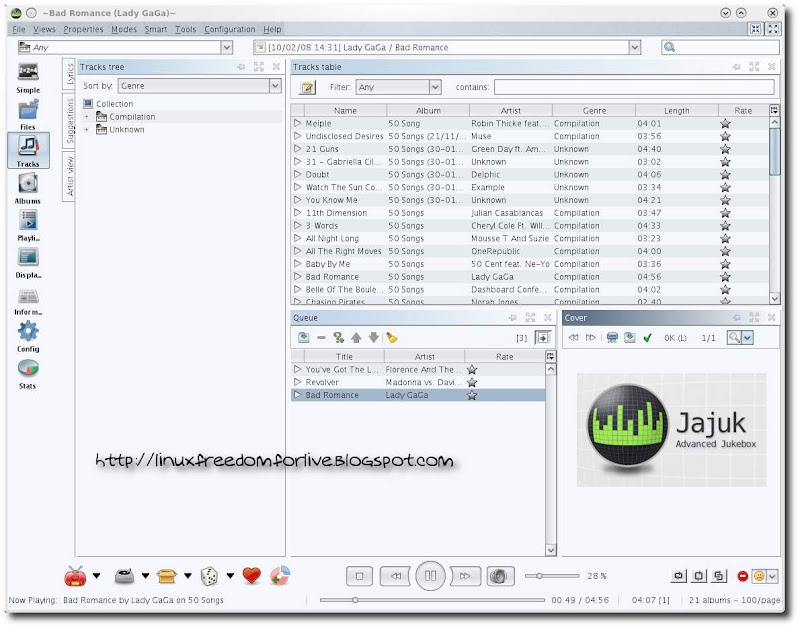Image resolution: width=800 pixels, height=628 pixels.
Task: Open the Smart menu
Action: pyautogui.click(x=155, y=29)
